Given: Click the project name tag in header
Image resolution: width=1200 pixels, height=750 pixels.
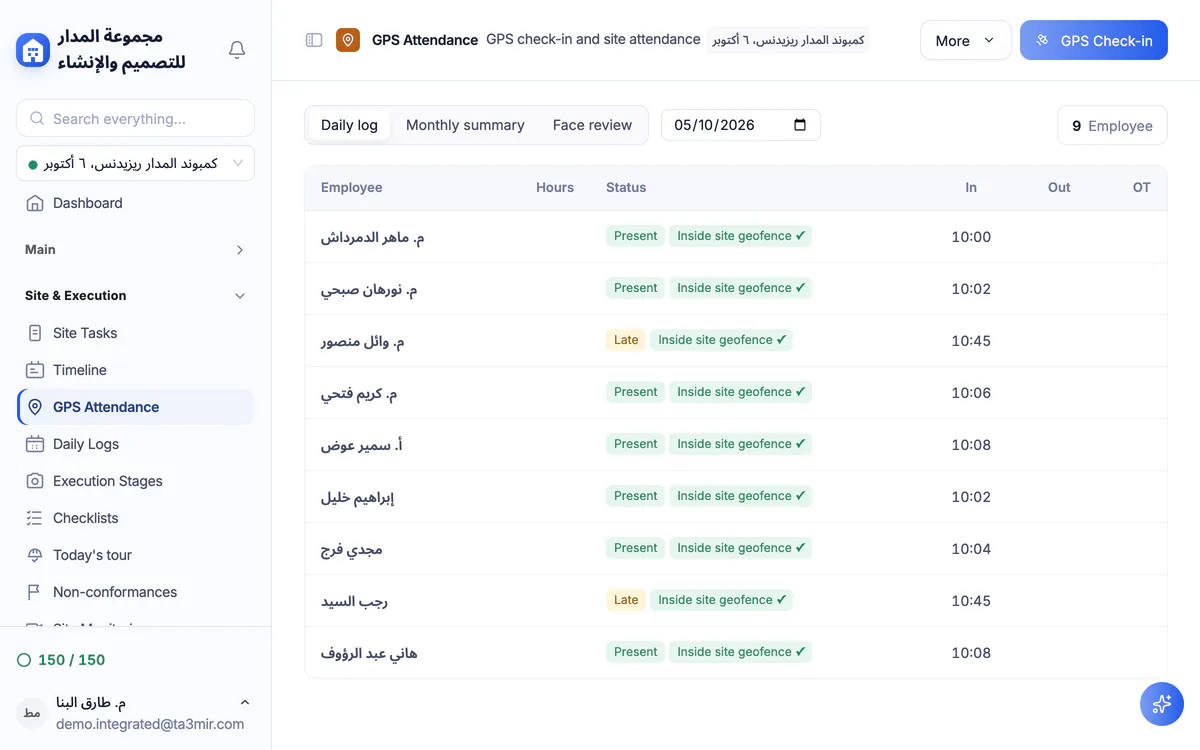Looking at the screenshot, I should pos(788,40).
